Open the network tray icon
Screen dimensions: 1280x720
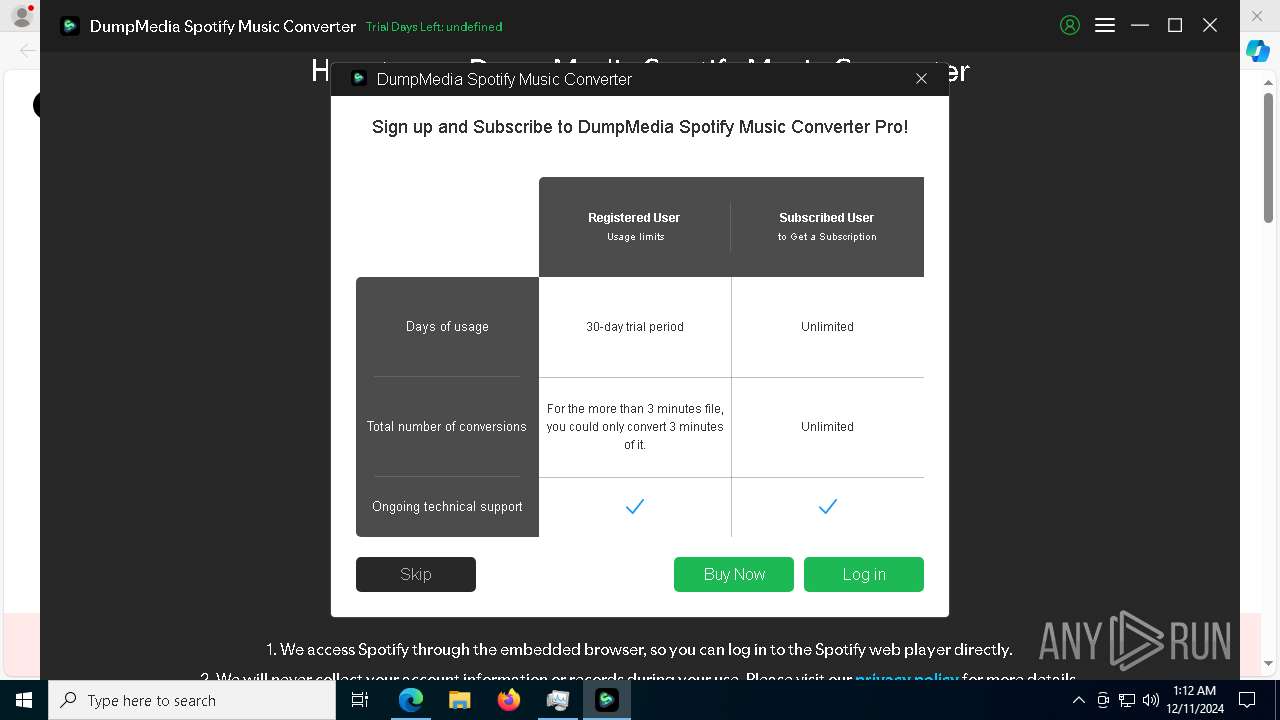(1127, 700)
